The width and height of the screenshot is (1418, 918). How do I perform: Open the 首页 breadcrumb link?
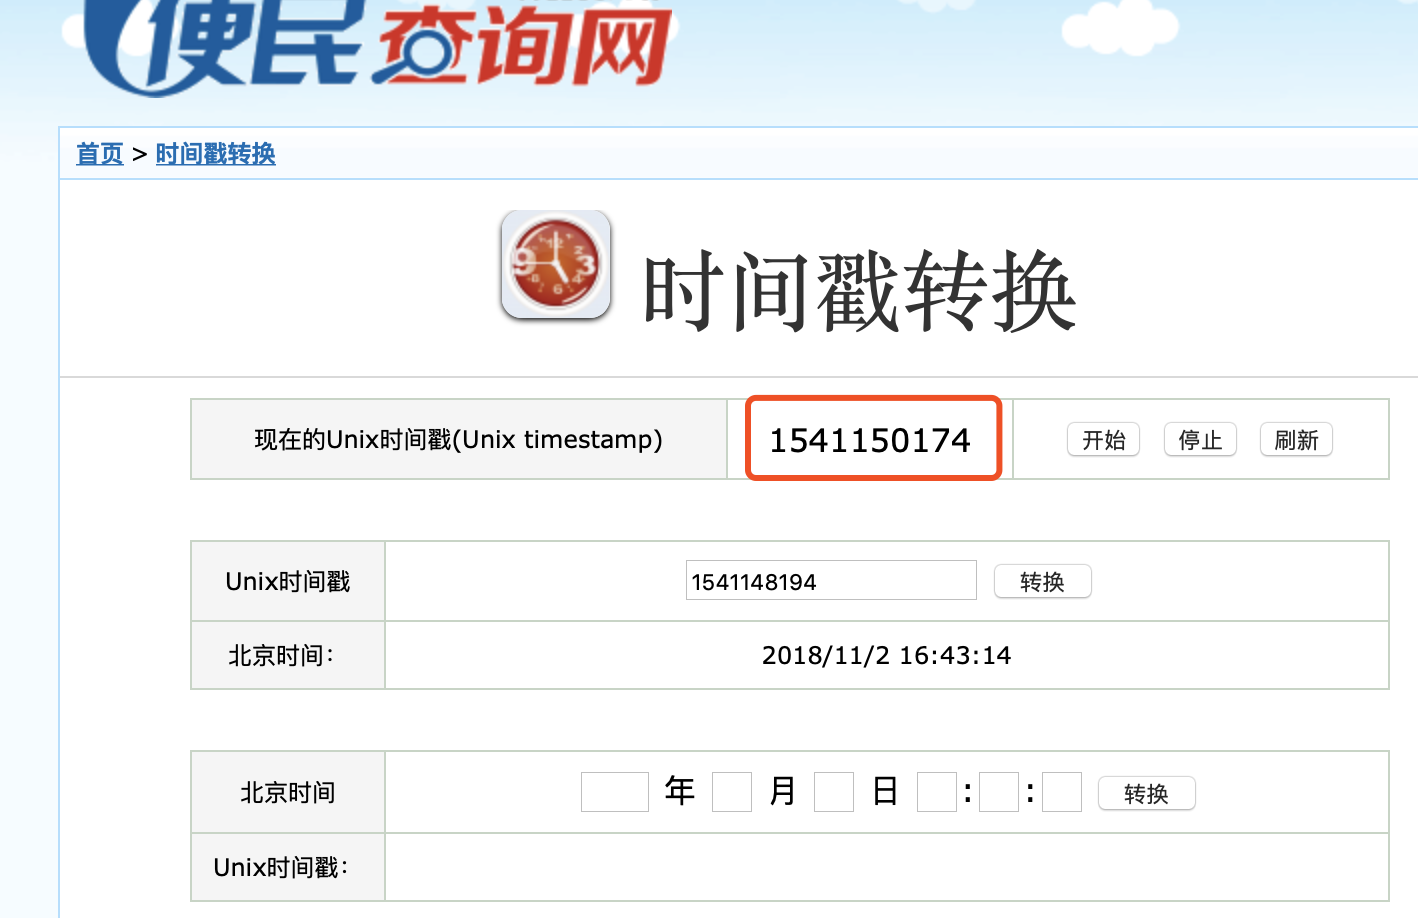pos(100,154)
